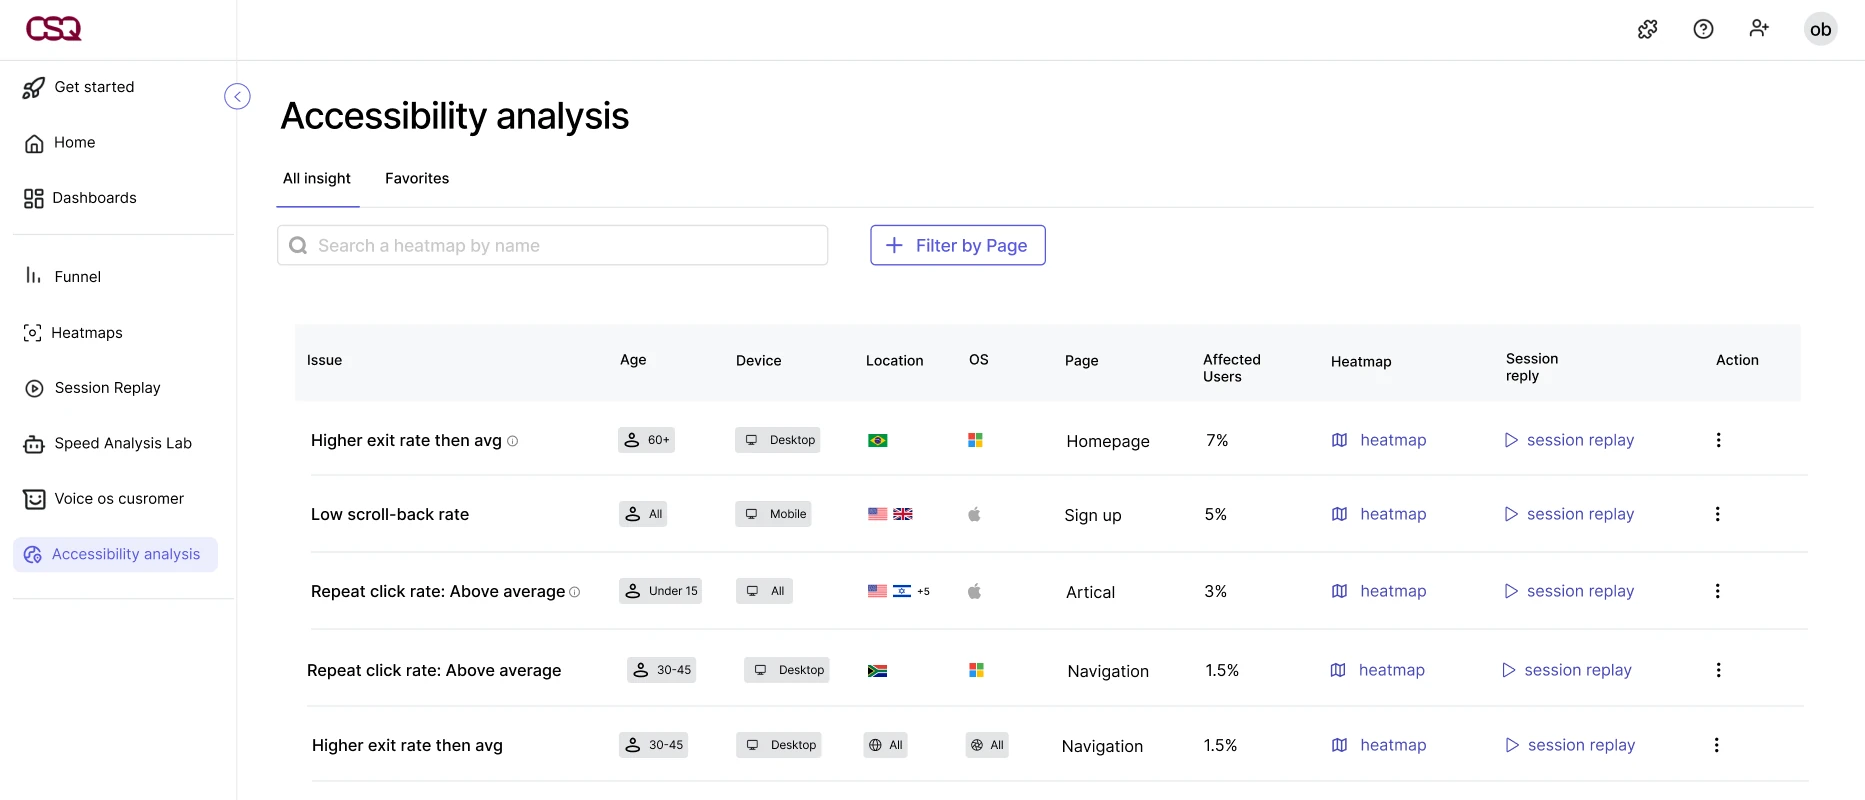The height and width of the screenshot is (800, 1865).
Task: Open session replay for Homepage row
Action: click(1569, 440)
